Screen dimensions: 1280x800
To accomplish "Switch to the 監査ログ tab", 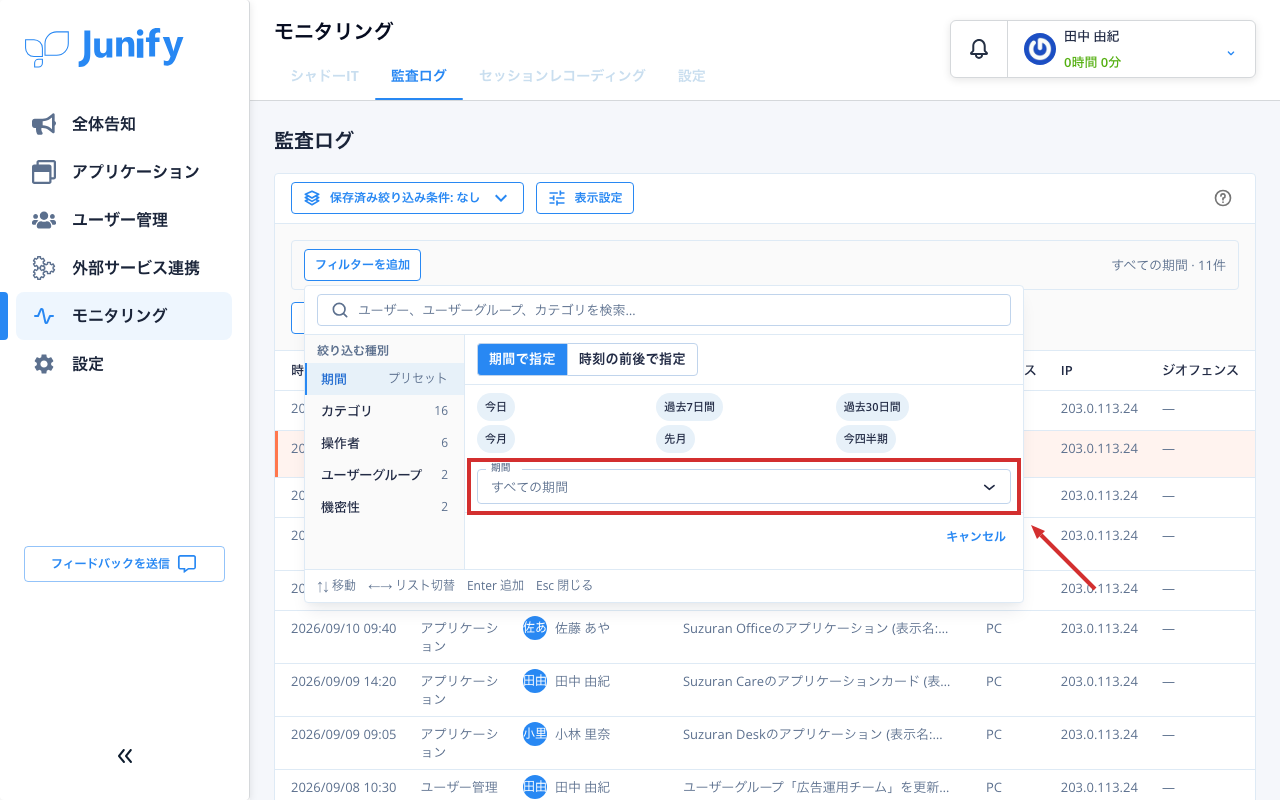I will [419, 75].
